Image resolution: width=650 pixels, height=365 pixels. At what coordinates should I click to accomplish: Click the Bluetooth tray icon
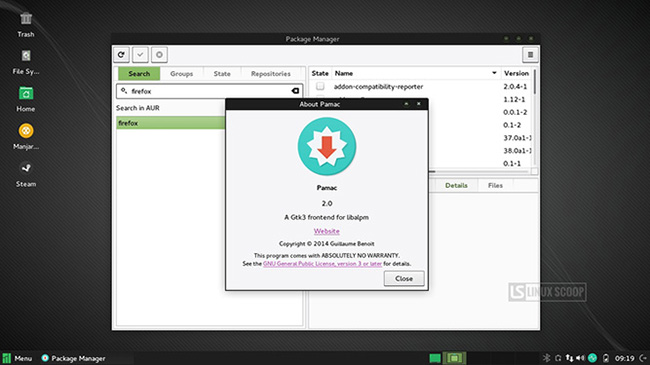pyautogui.click(x=546, y=358)
